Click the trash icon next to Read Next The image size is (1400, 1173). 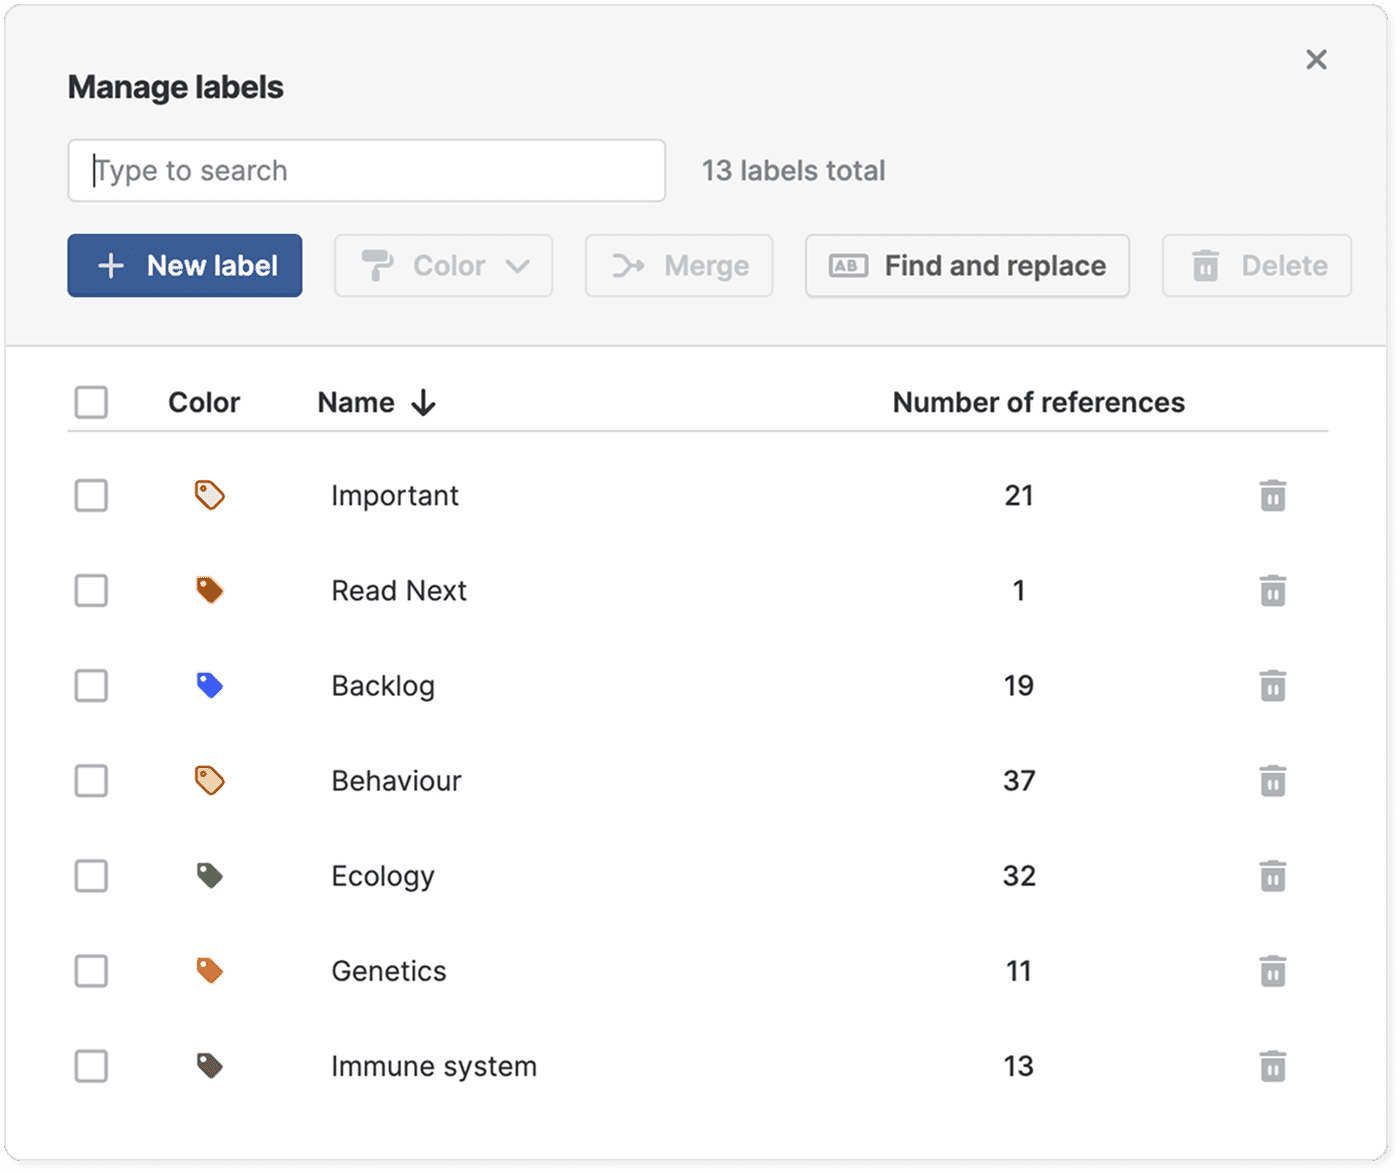tap(1272, 590)
